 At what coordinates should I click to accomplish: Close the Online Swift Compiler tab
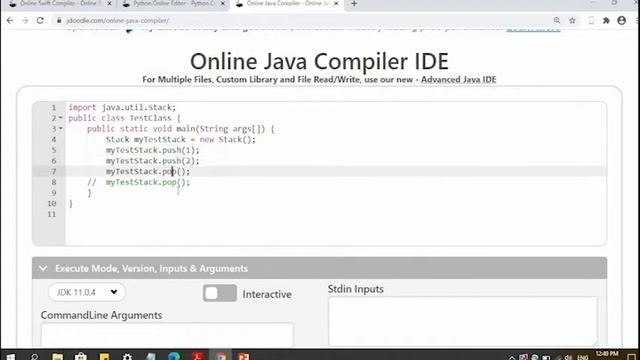pyautogui.click(x=109, y=4)
